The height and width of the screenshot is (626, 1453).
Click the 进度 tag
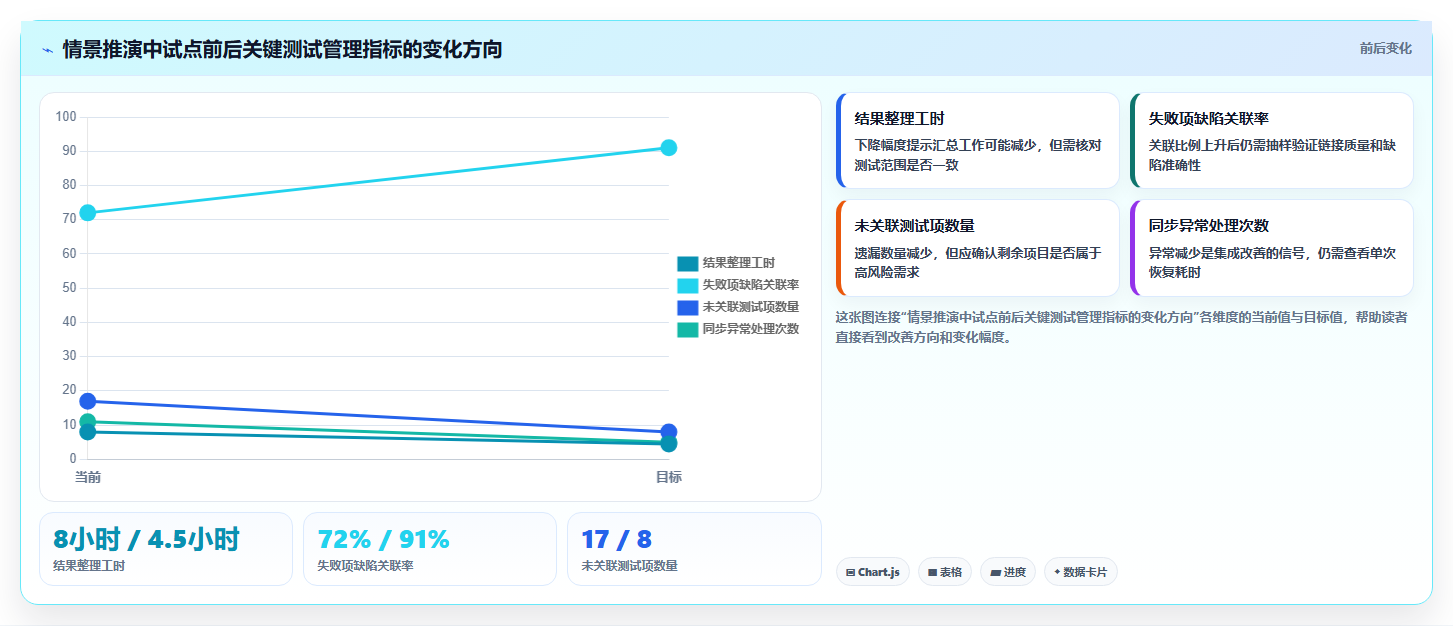(1007, 572)
